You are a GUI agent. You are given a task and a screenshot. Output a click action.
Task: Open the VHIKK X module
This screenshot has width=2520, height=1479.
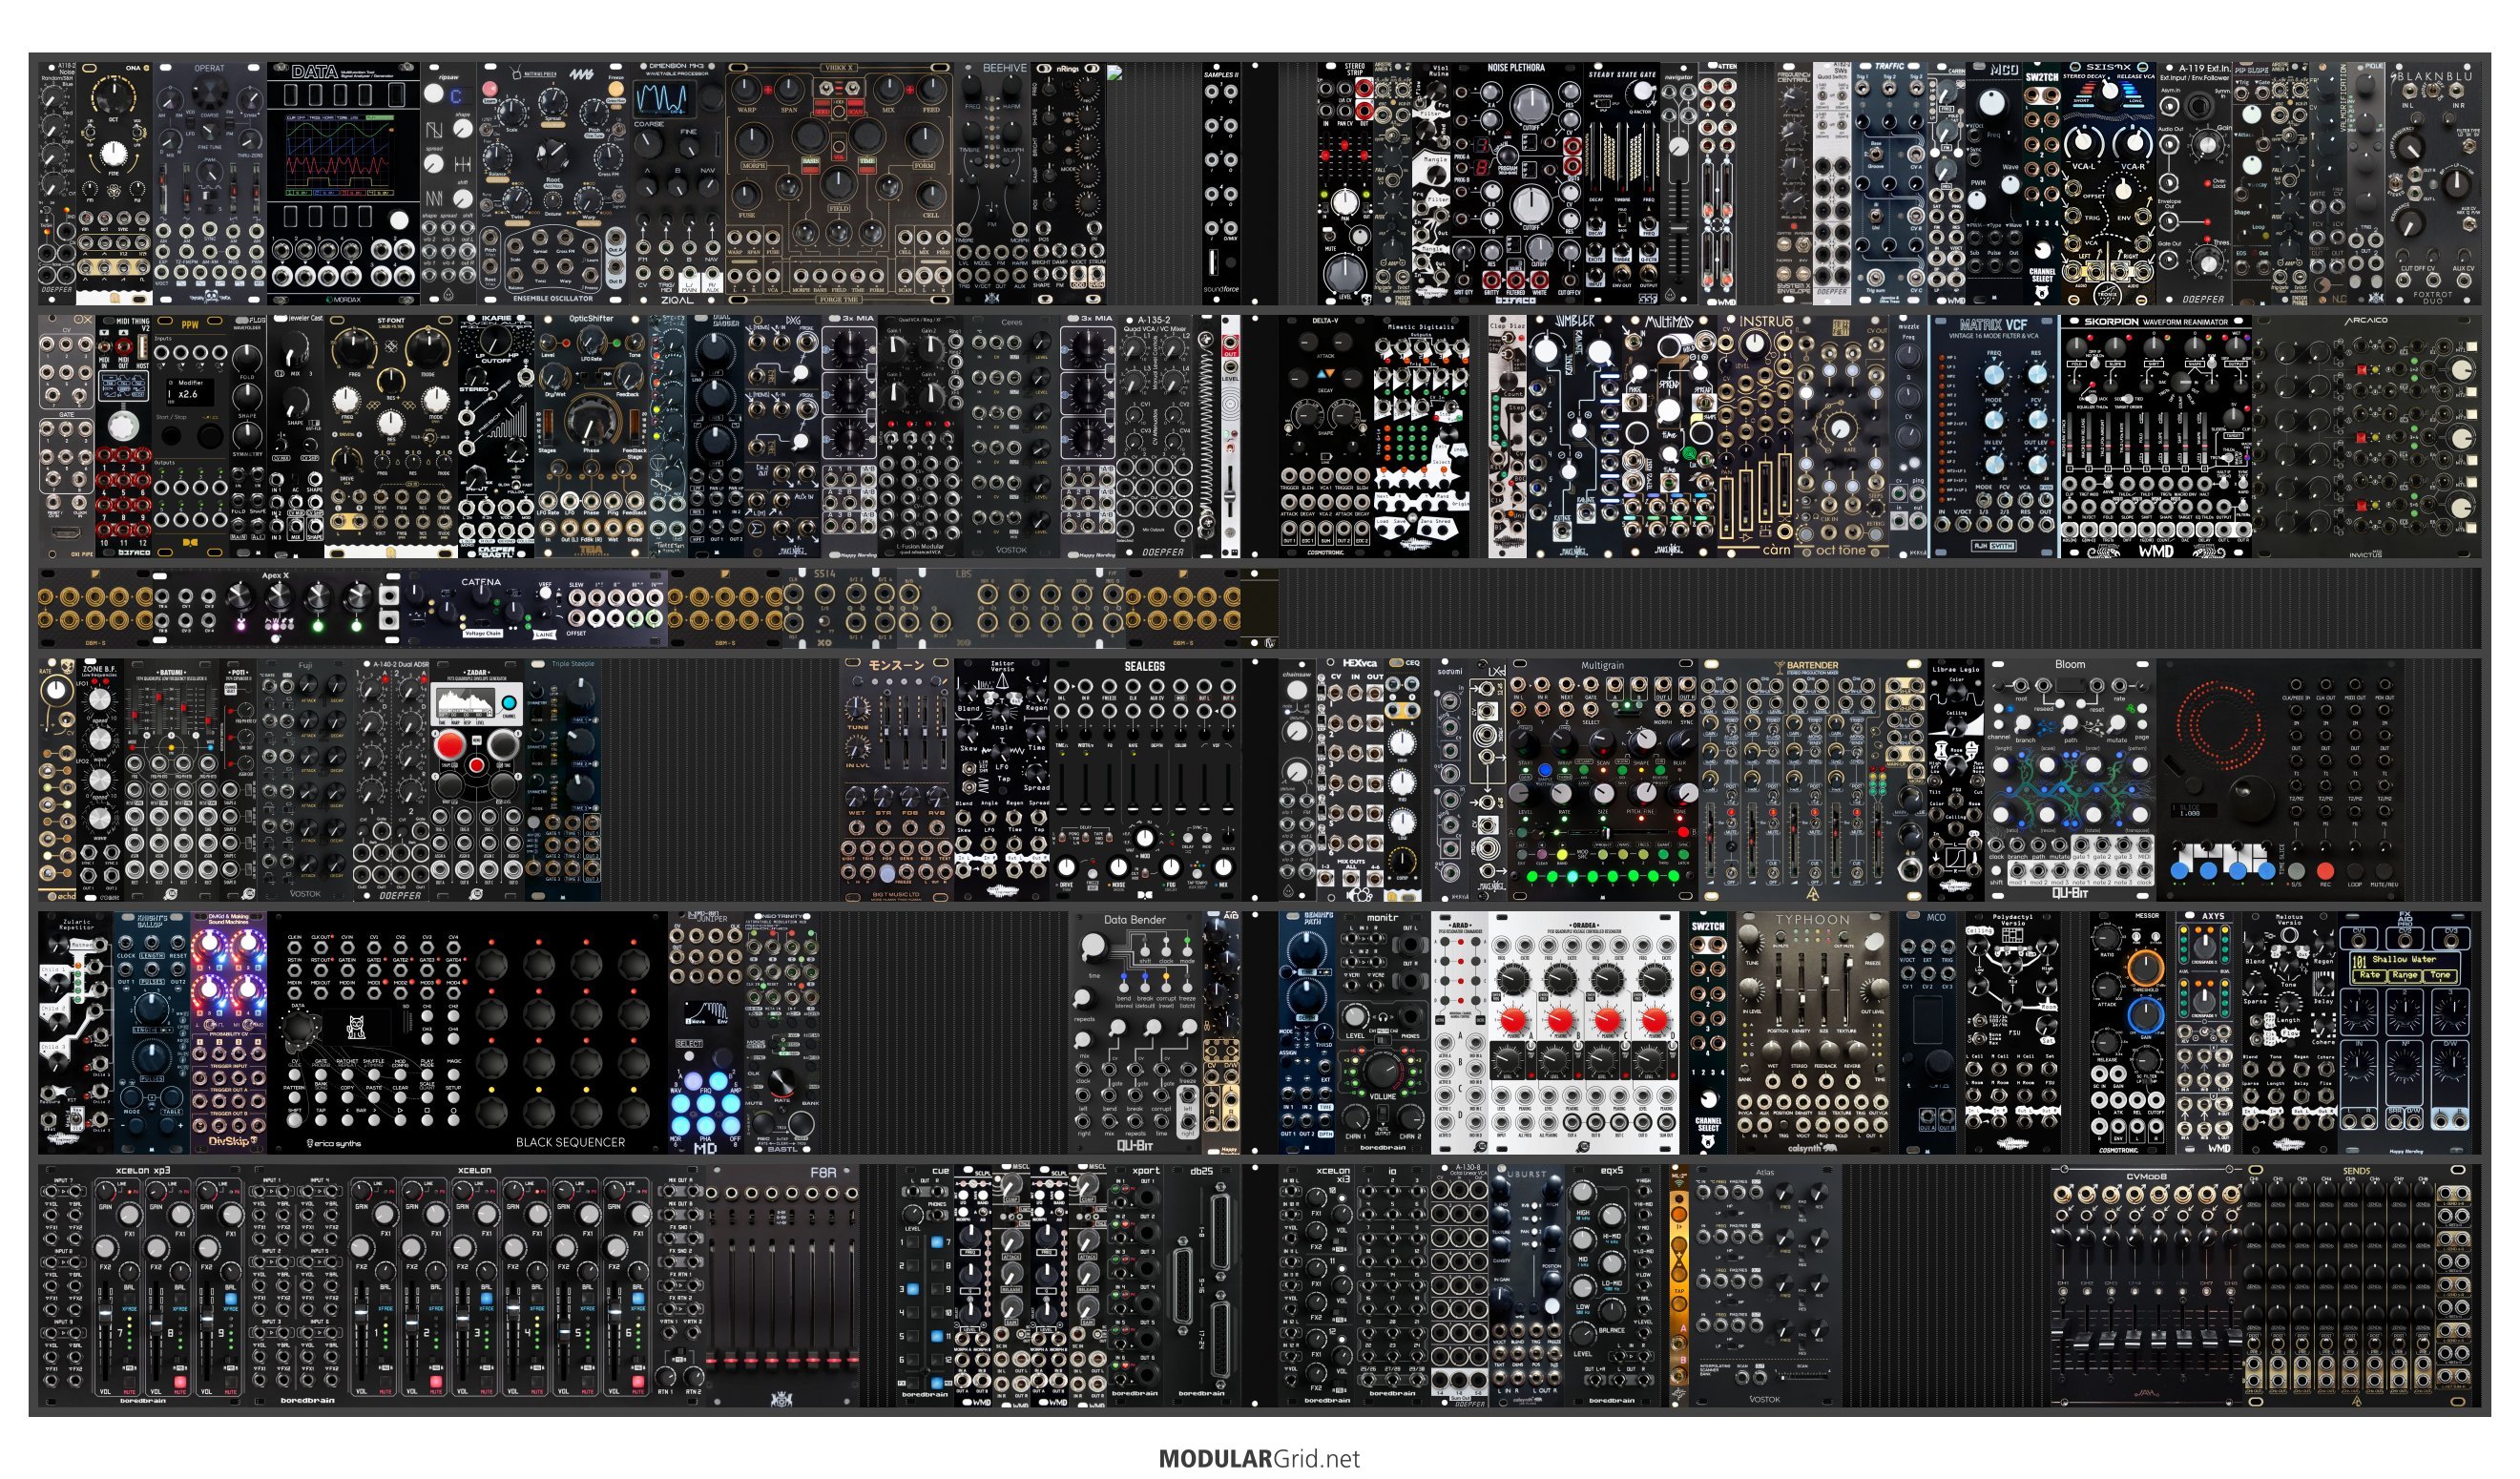pyautogui.click(x=839, y=183)
